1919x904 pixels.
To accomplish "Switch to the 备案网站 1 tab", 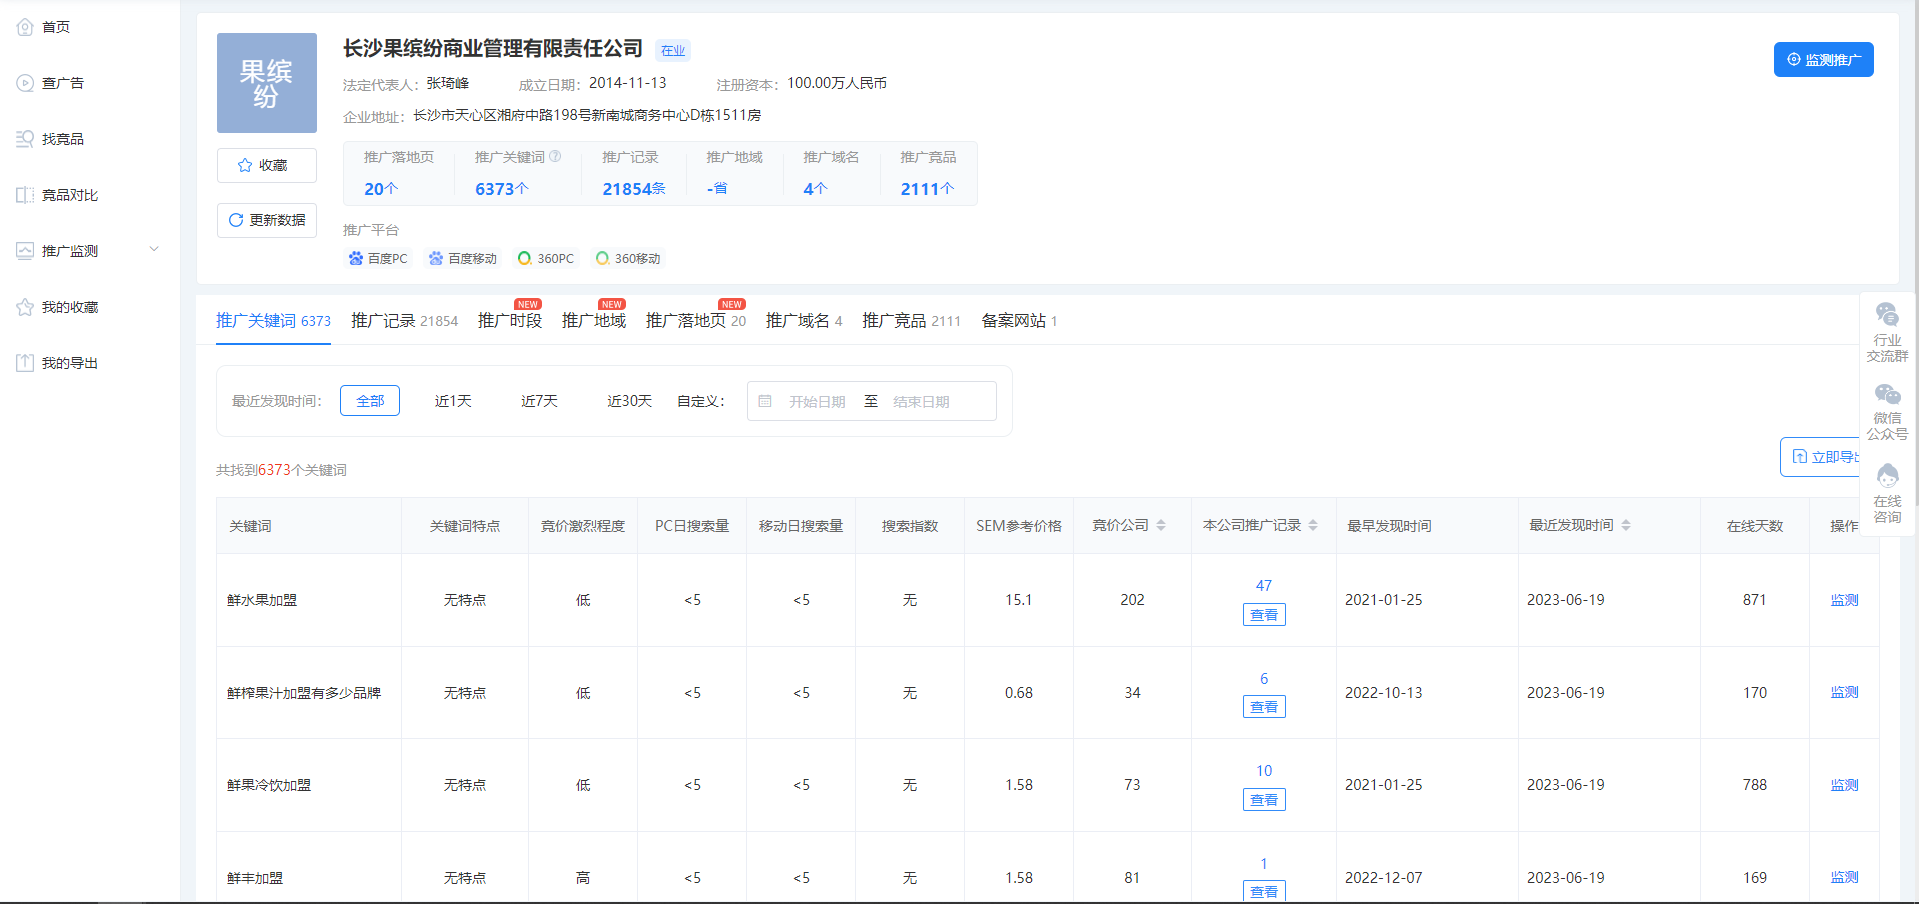I will (x=1019, y=320).
